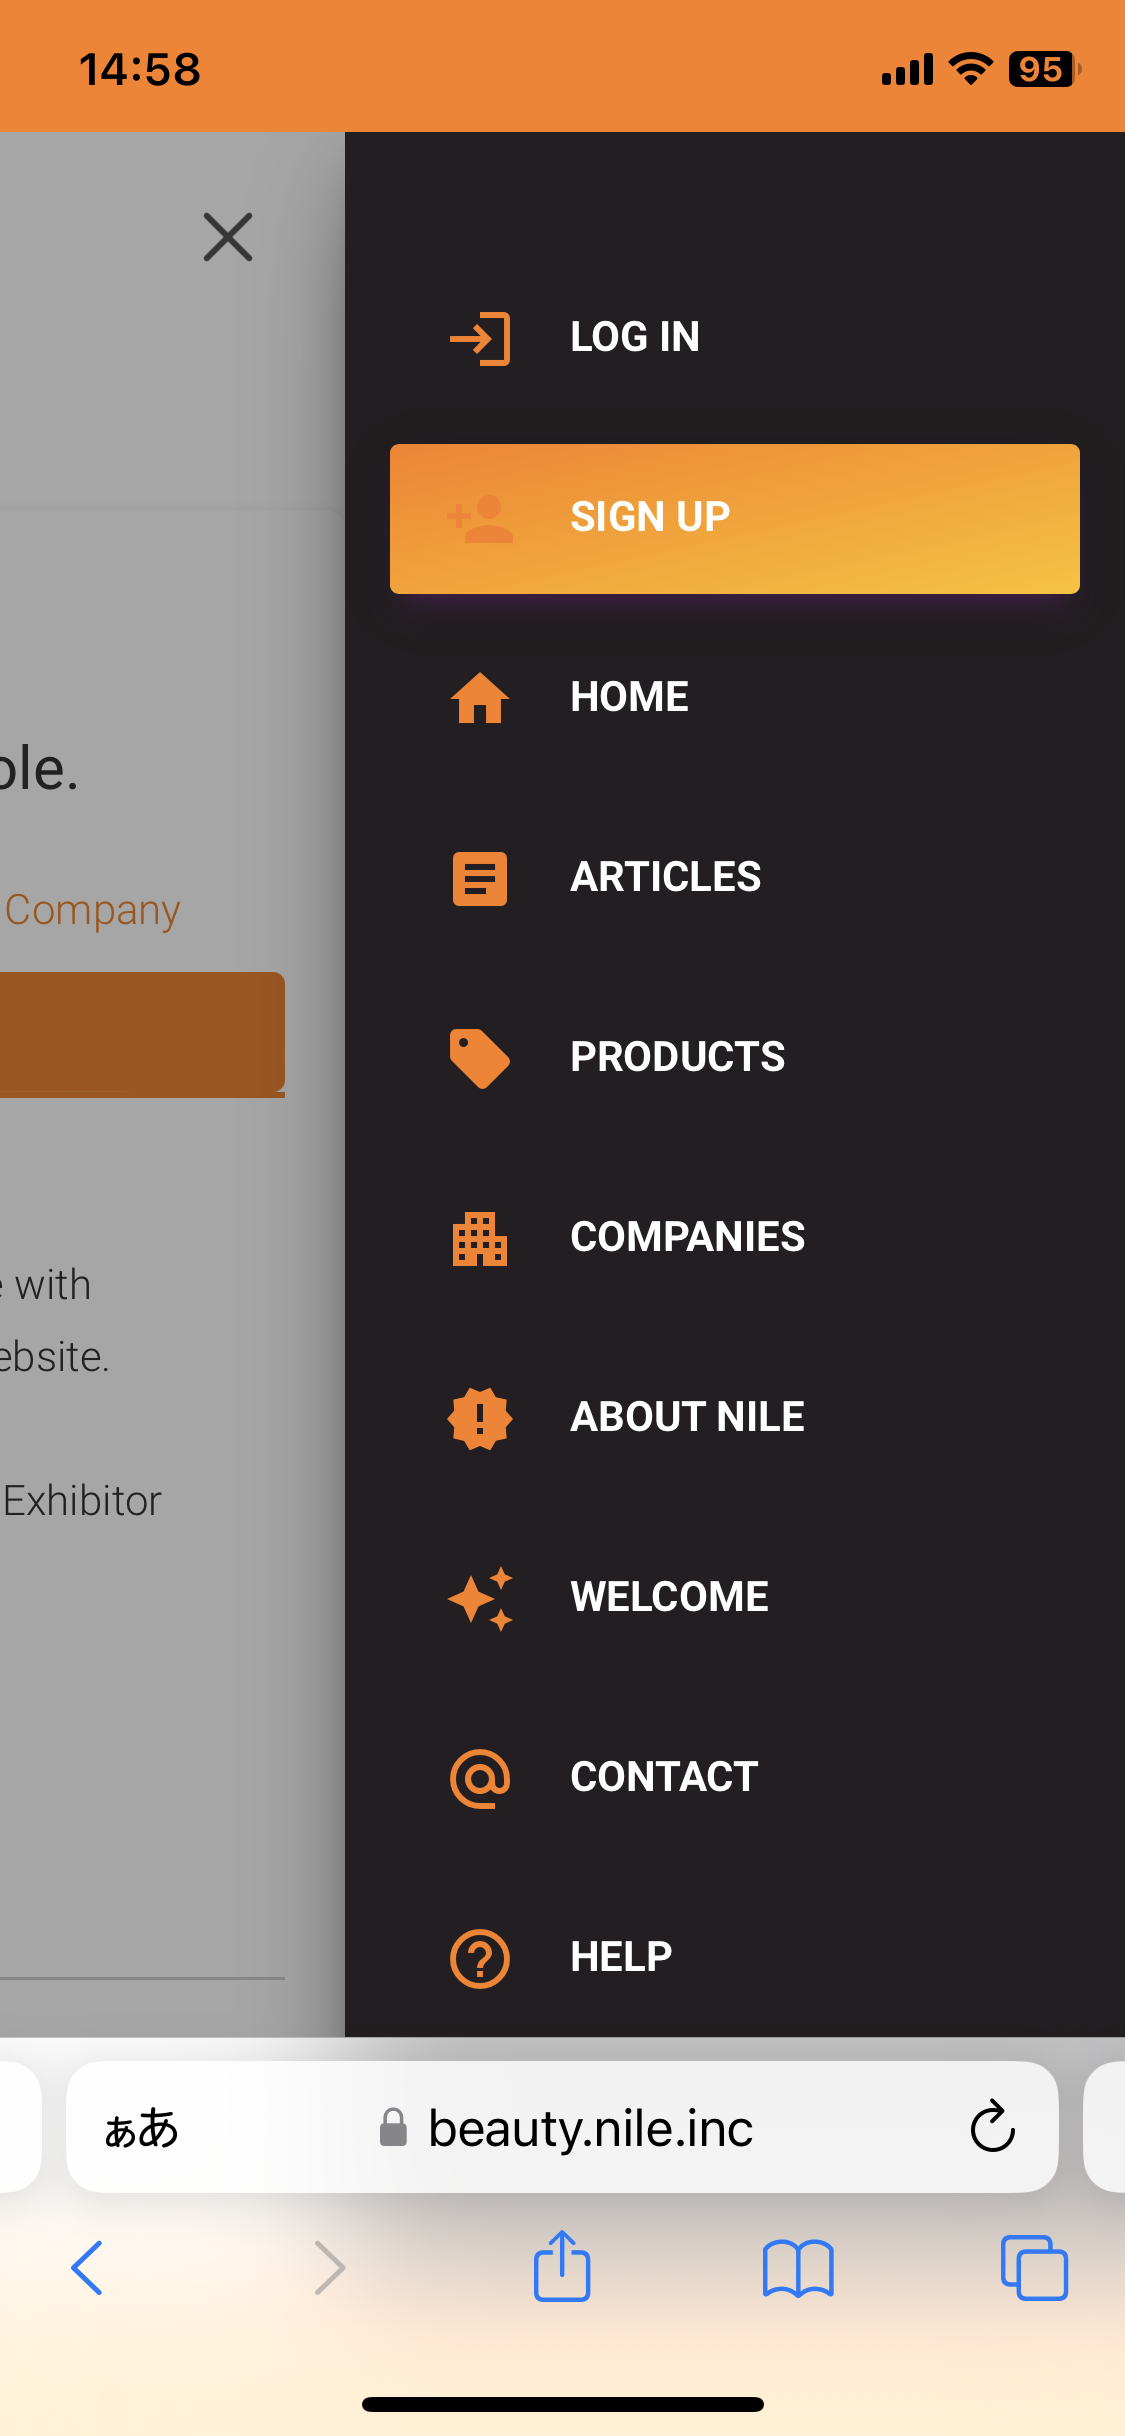Open the help question mark icon
This screenshot has height=2436, width=1125.
click(x=480, y=1958)
